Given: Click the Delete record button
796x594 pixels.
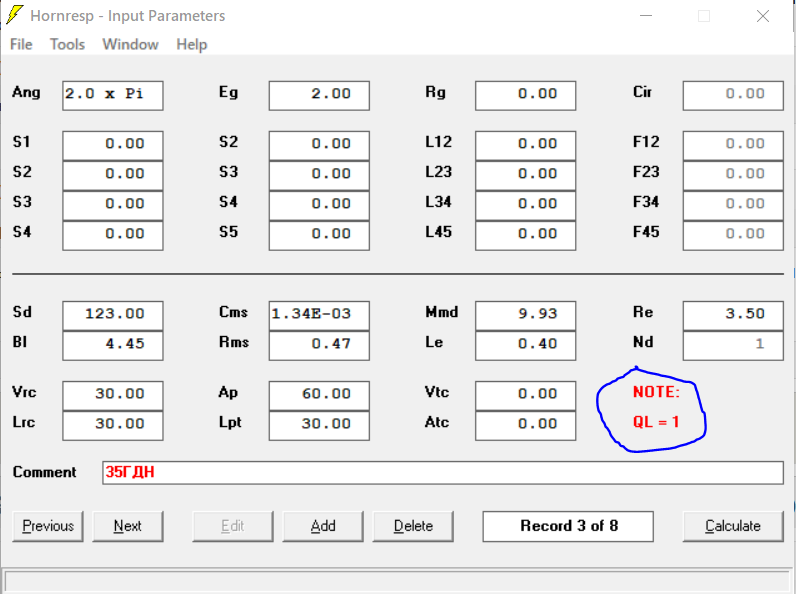Looking at the screenshot, I should [x=413, y=526].
